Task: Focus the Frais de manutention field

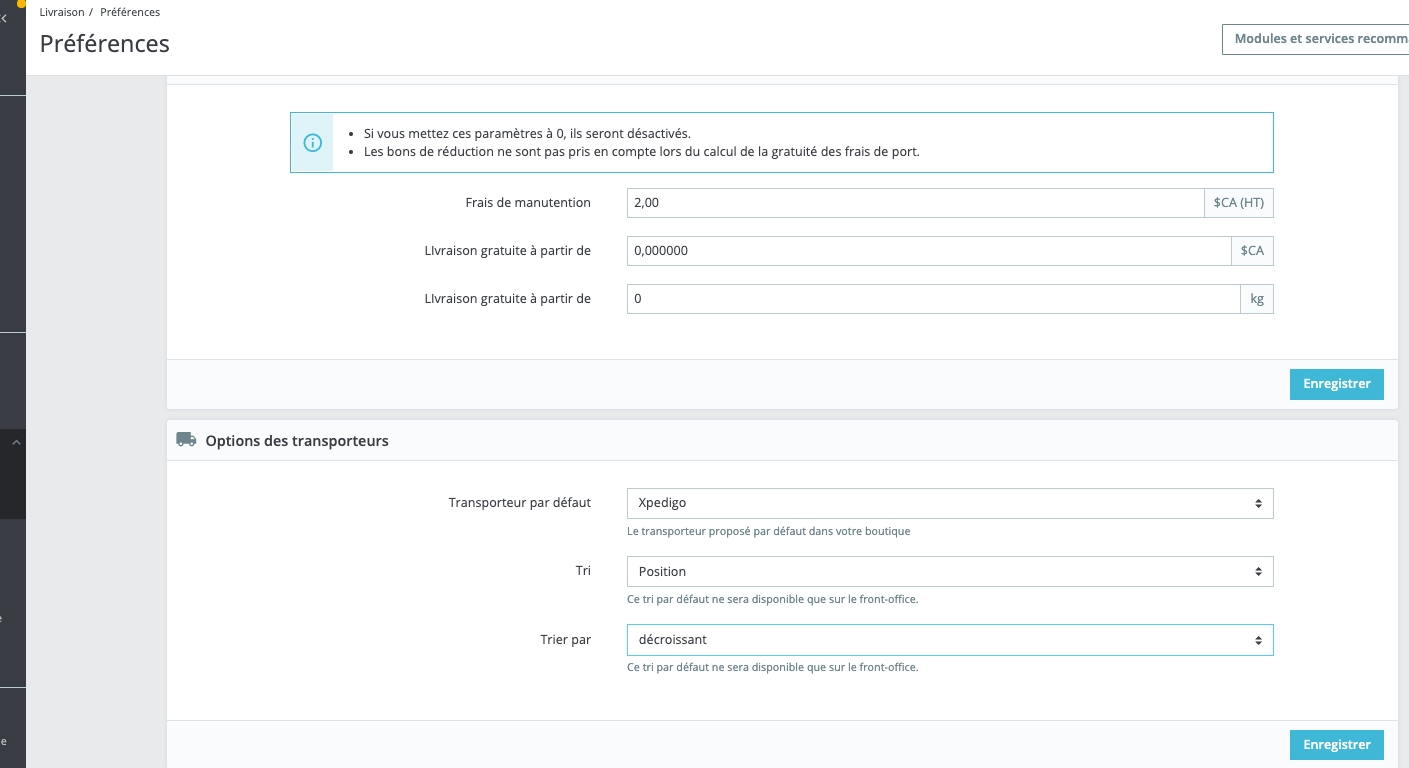Action: [915, 203]
